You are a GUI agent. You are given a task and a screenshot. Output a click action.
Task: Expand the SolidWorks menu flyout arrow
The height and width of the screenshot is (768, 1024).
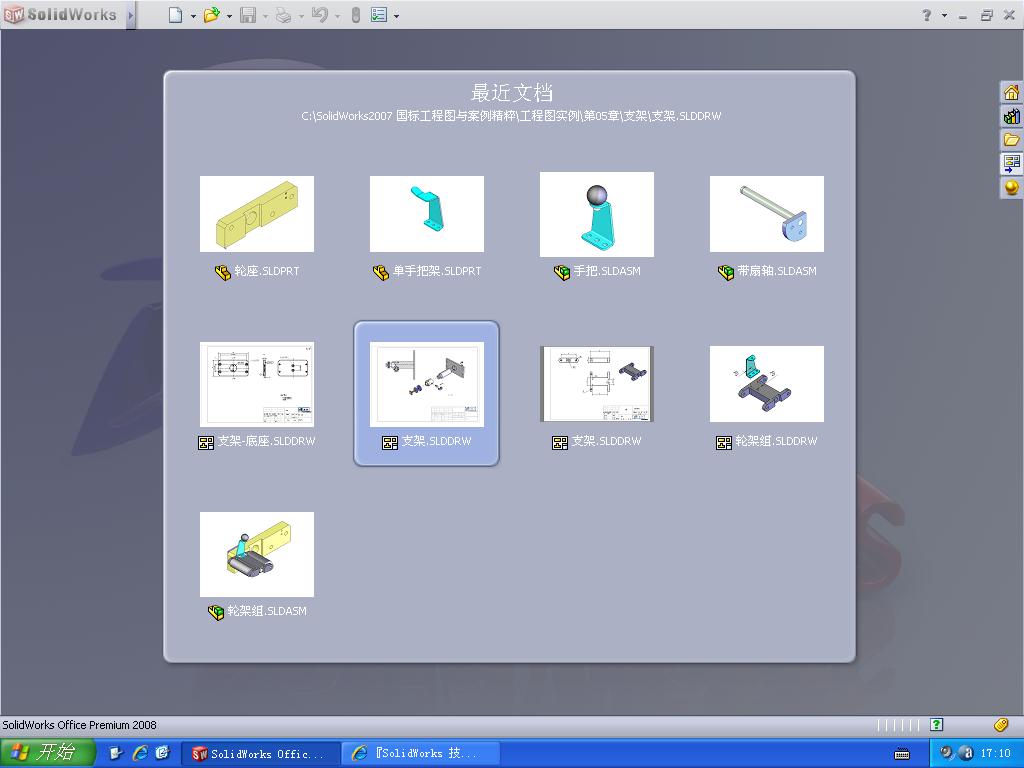131,14
